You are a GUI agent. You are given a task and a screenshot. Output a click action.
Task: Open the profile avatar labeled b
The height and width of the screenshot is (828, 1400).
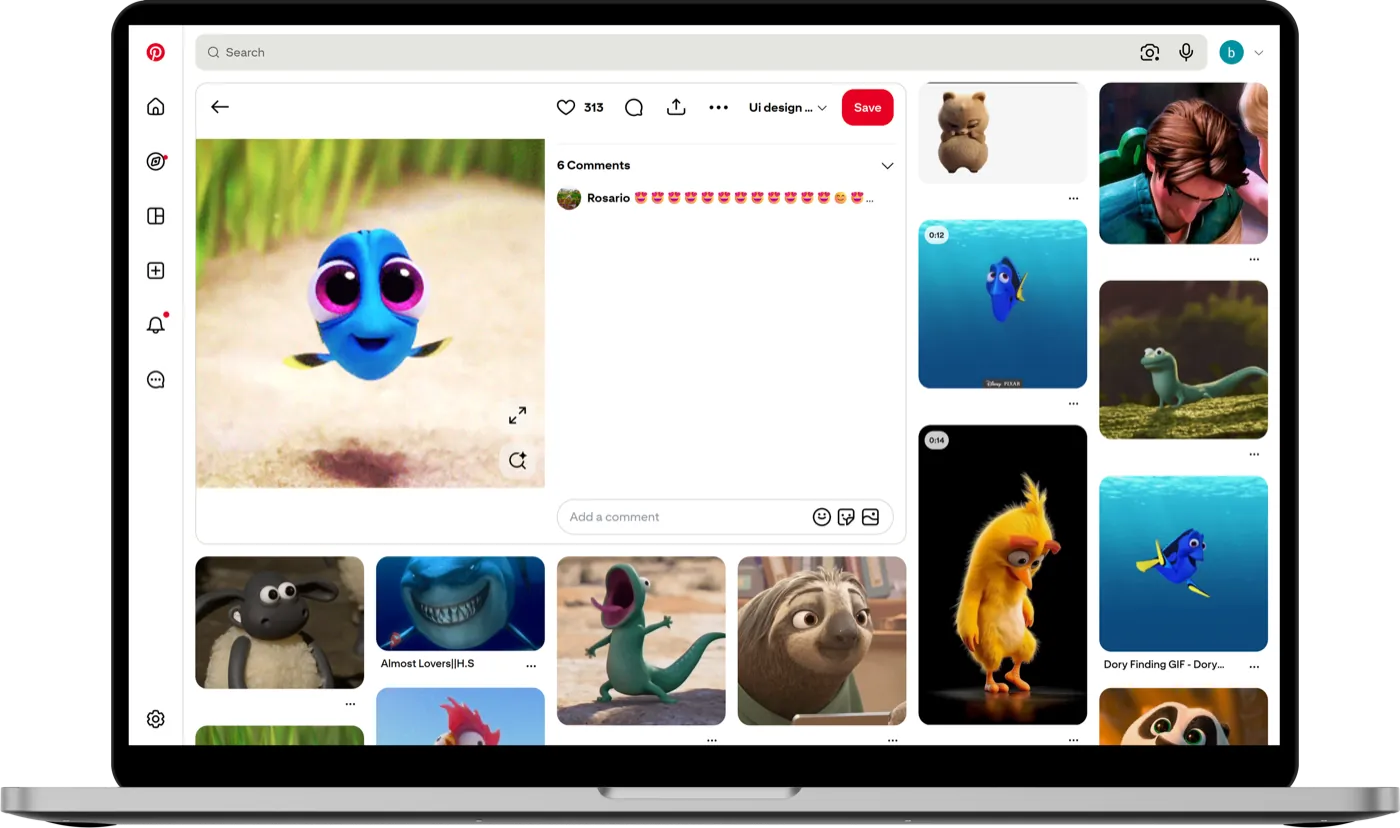[1231, 52]
